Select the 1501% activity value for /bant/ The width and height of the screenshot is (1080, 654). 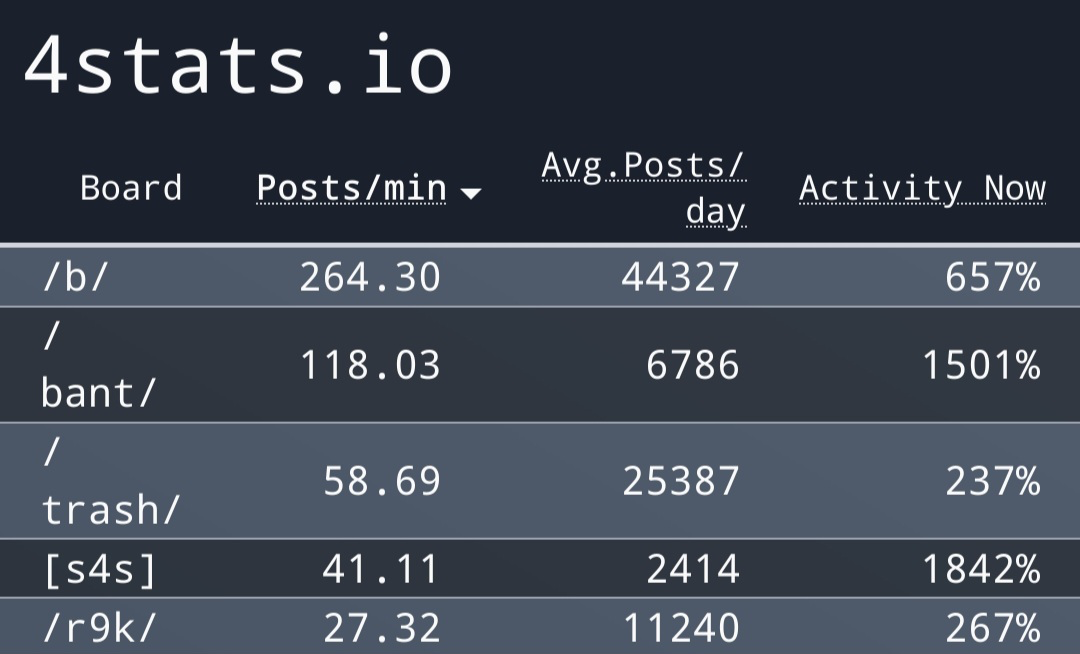point(982,365)
